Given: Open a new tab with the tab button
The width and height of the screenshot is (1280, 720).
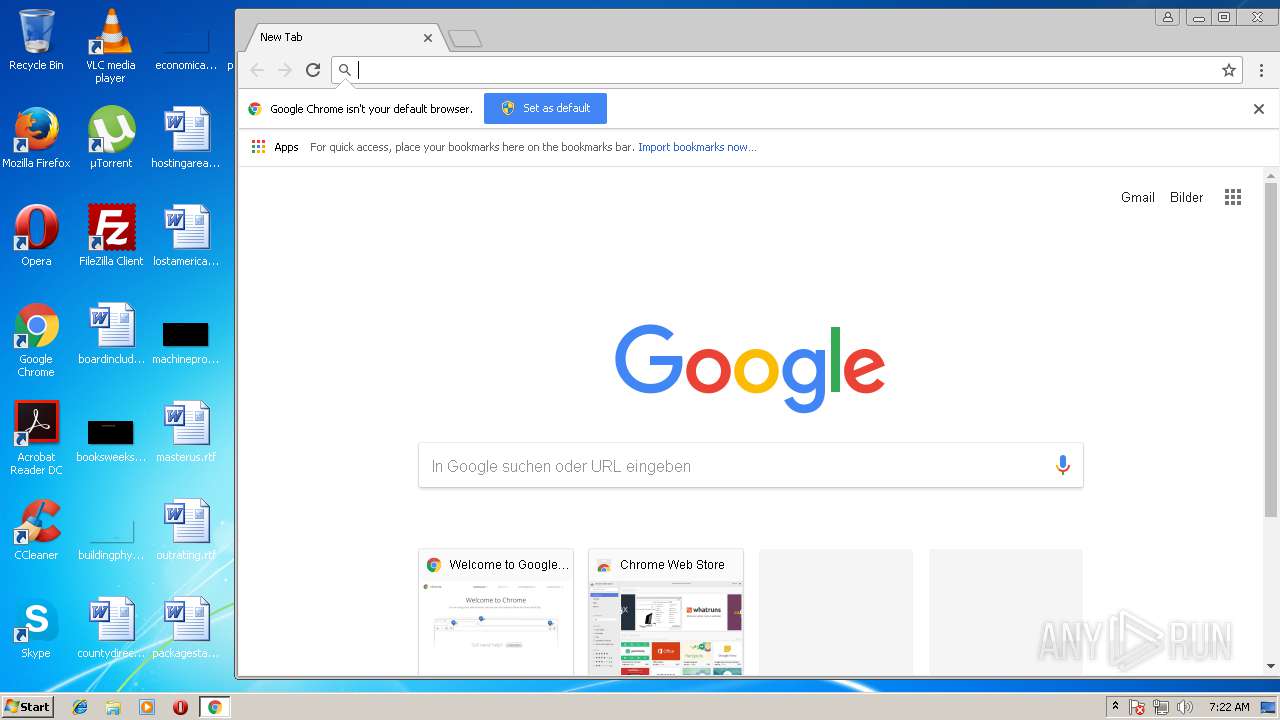Looking at the screenshot, I should coord(465,39).
